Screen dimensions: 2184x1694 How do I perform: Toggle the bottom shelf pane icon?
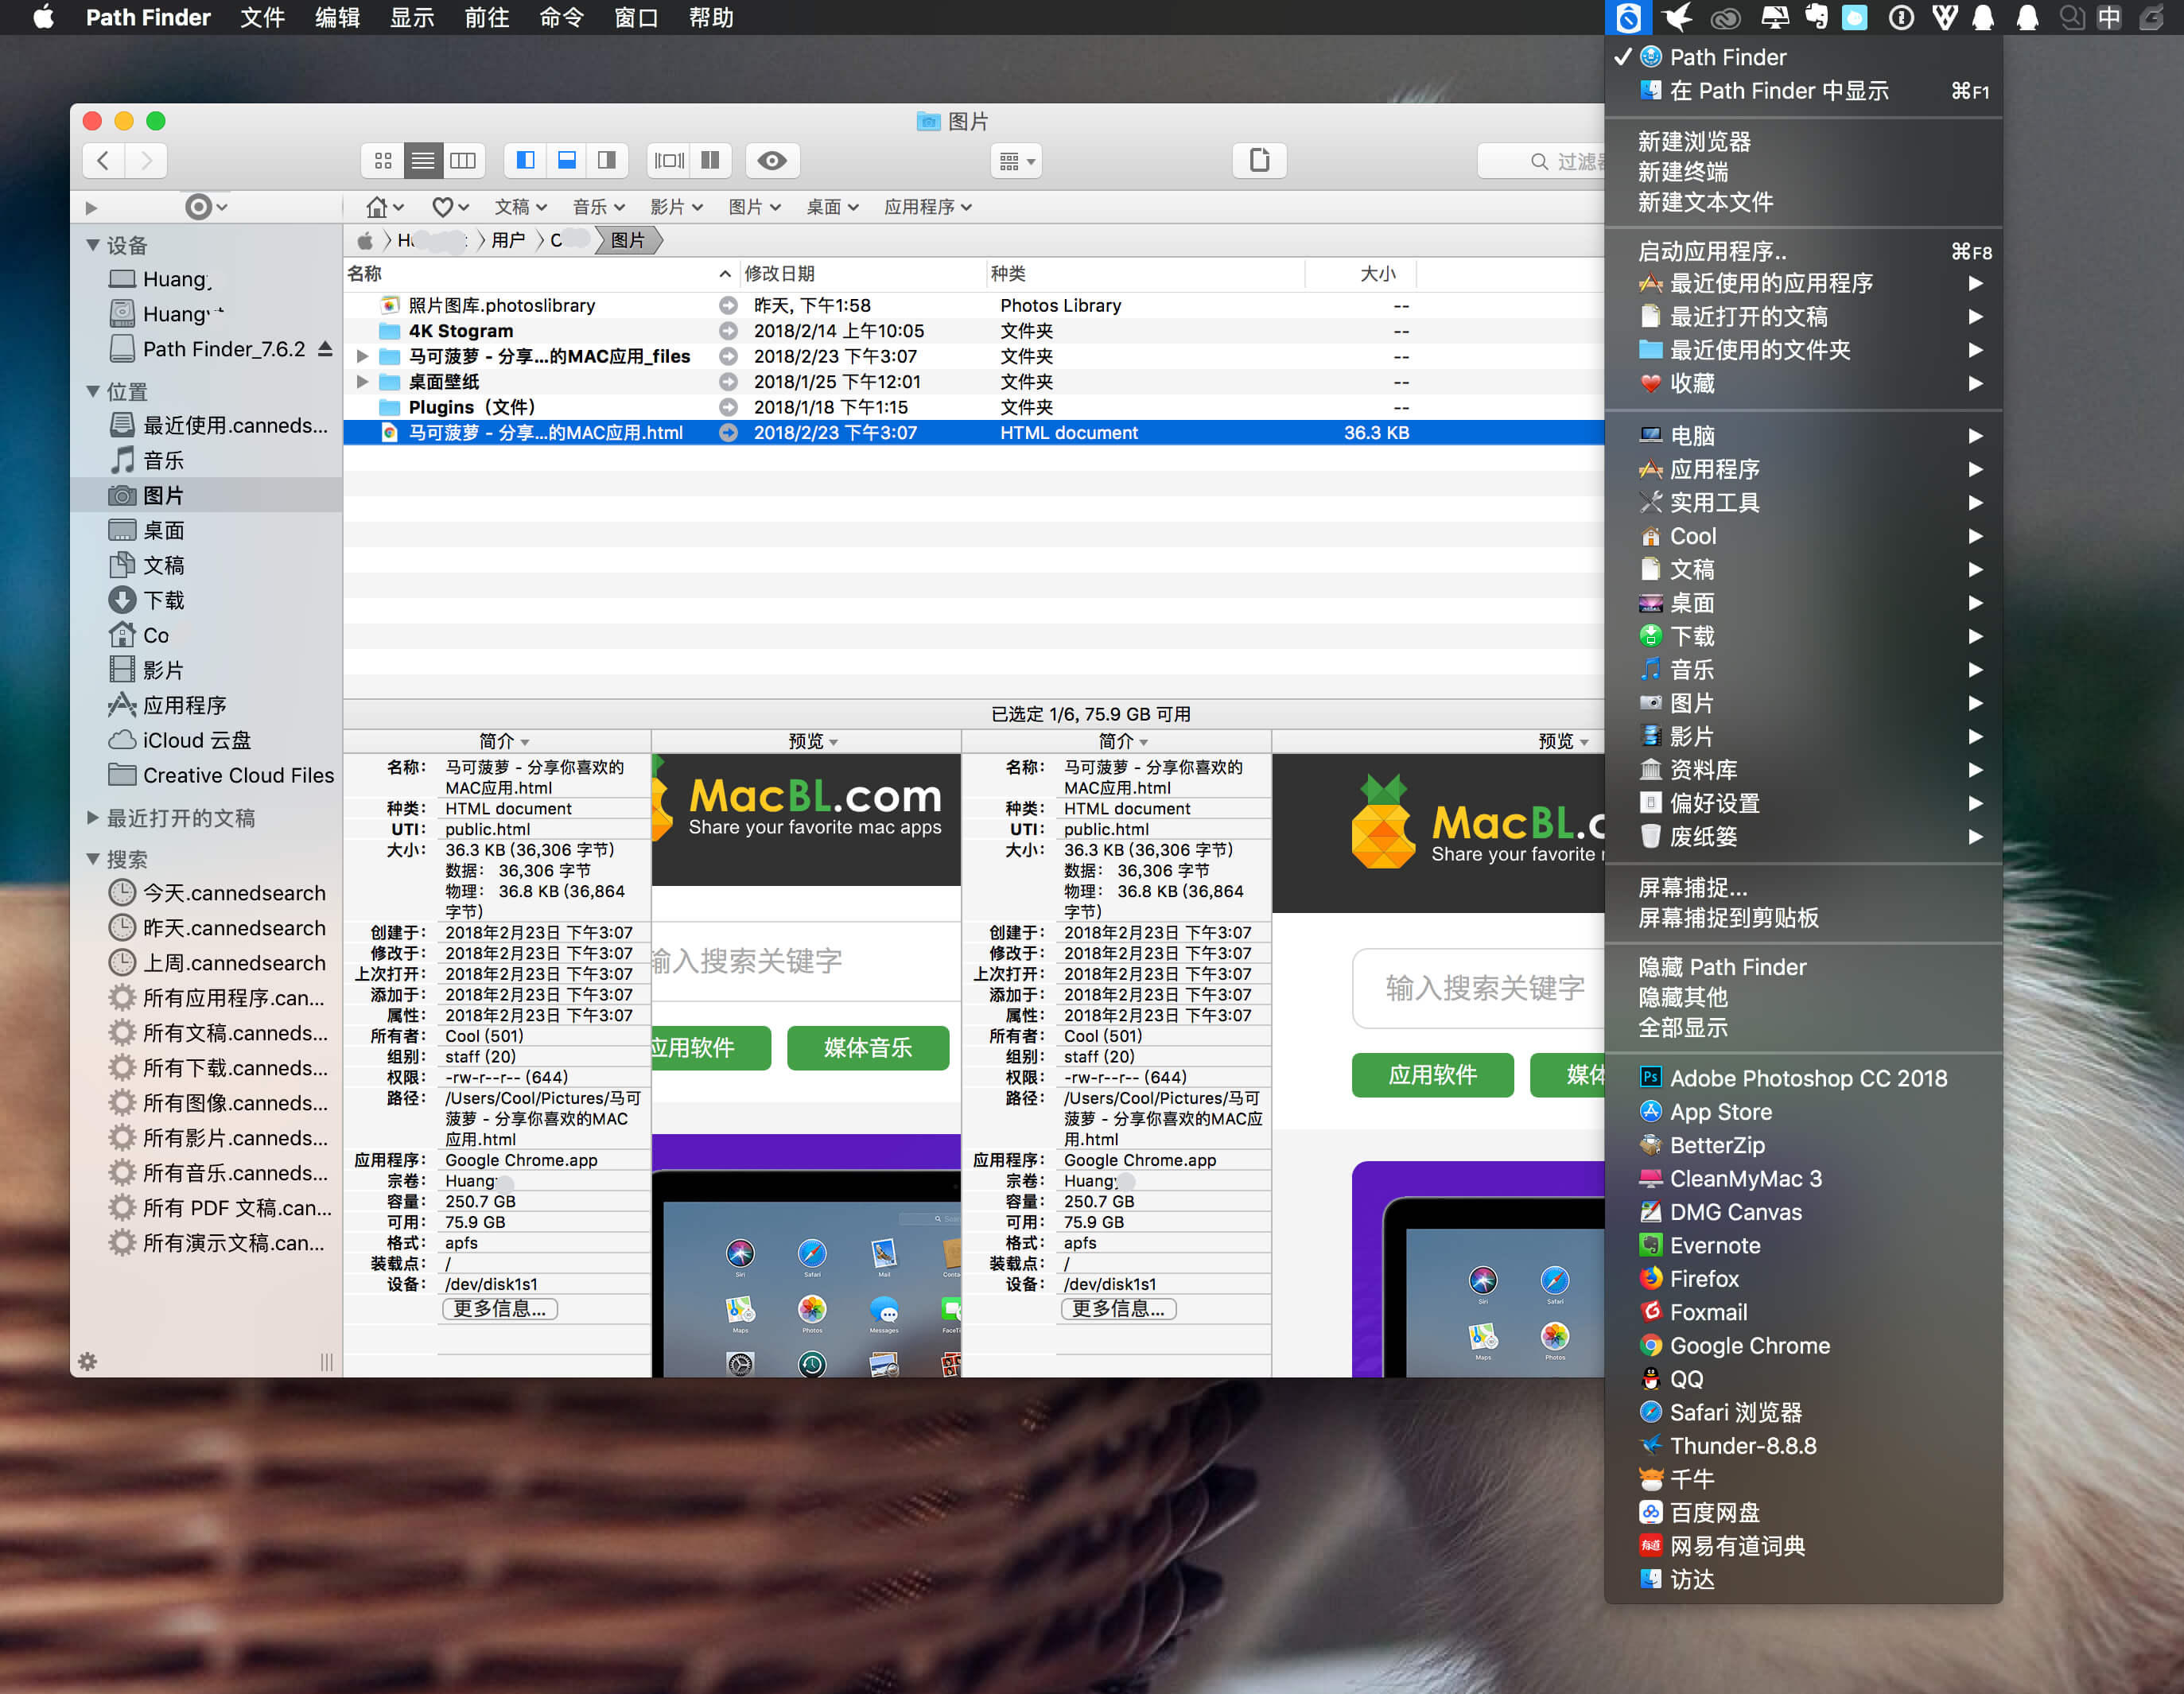pos(566,160)
